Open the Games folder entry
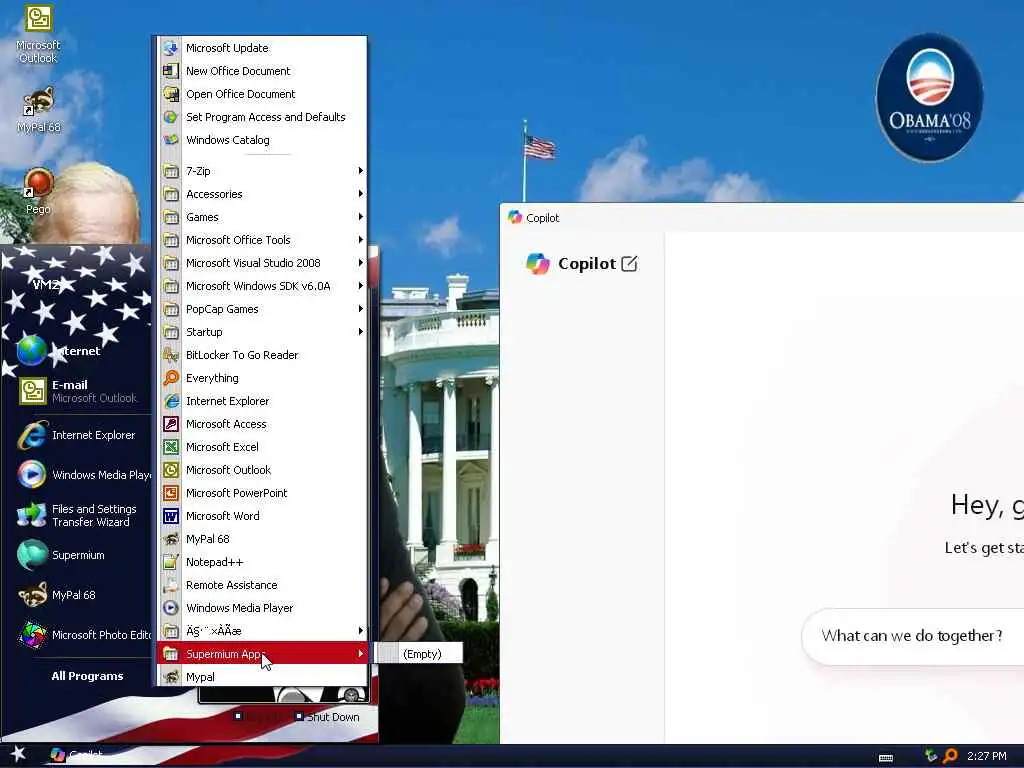 point(262,217)
